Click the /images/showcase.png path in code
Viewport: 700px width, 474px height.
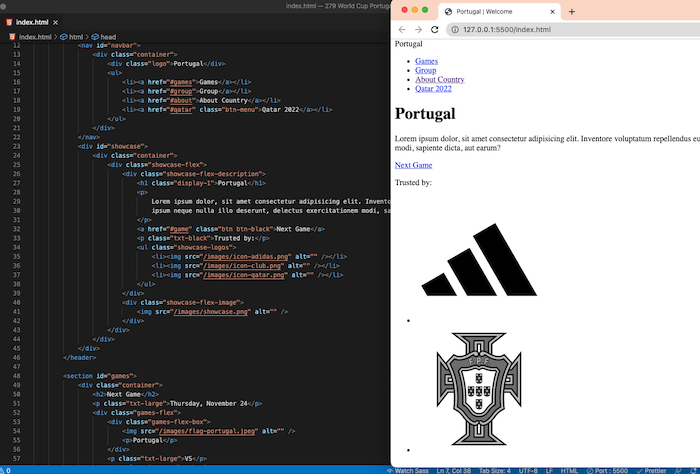tap(211, 312)
